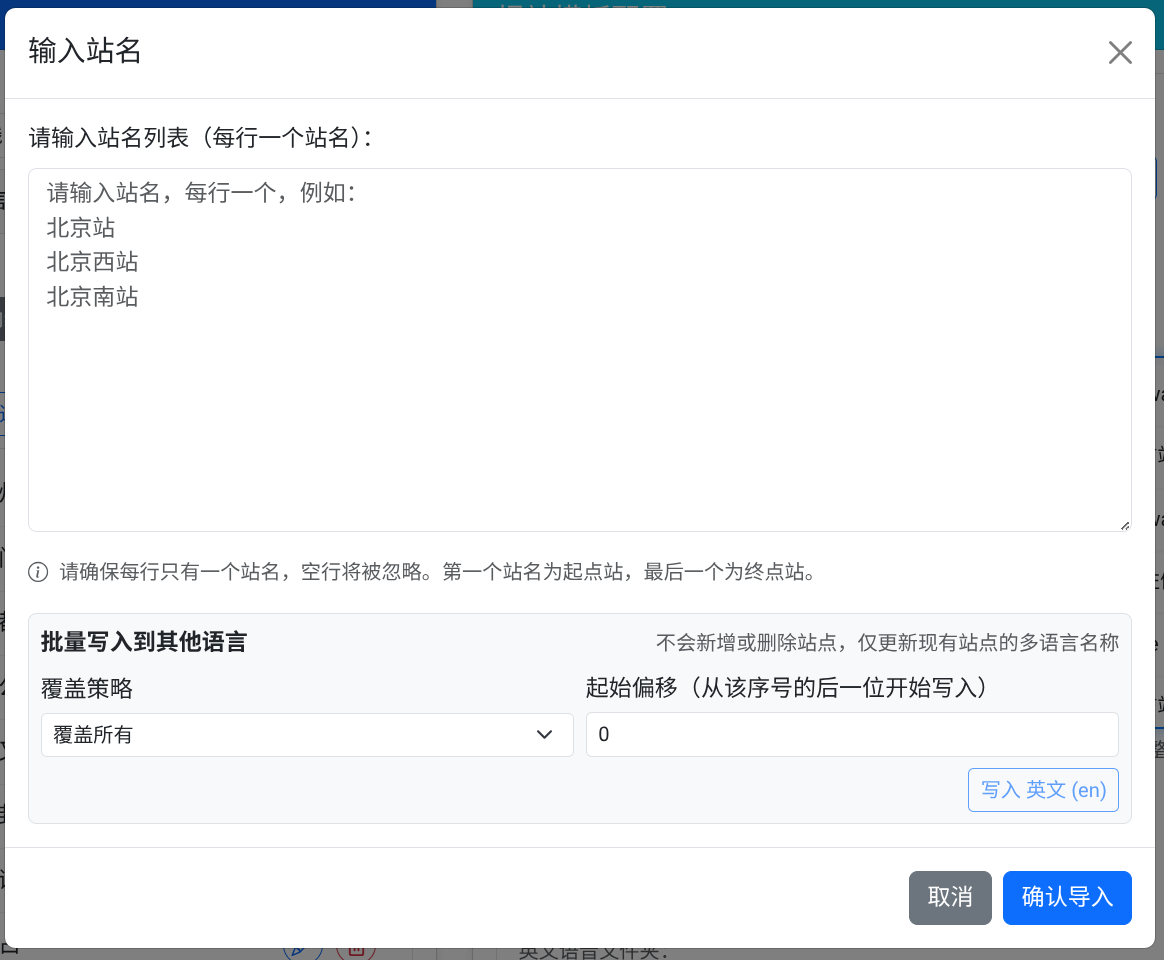
Task: Click the 写入 英文 (en) write button
Action: [x=1043, y=789]
